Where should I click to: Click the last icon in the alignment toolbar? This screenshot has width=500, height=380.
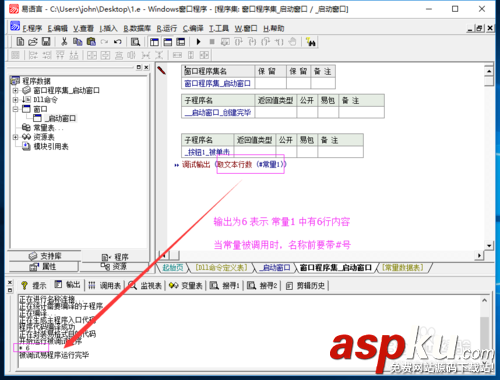pyautogui.click(x=204, y=55)
